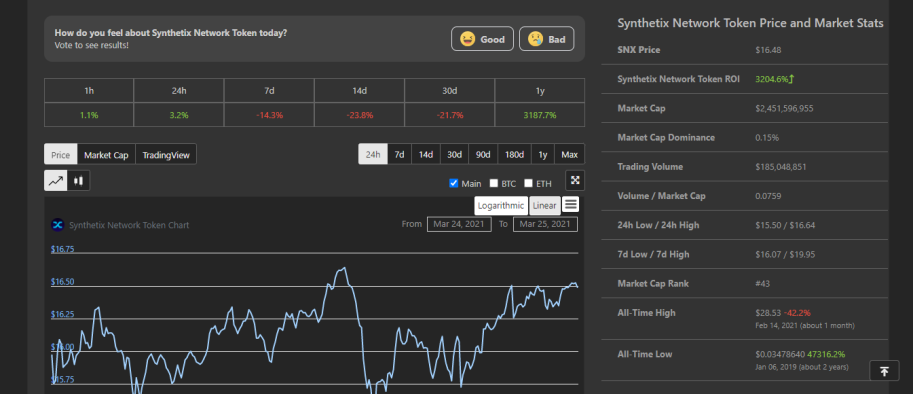Switch to the line chart view icon
The height and width of the screenshot is (394, 913).
(56, 180)
